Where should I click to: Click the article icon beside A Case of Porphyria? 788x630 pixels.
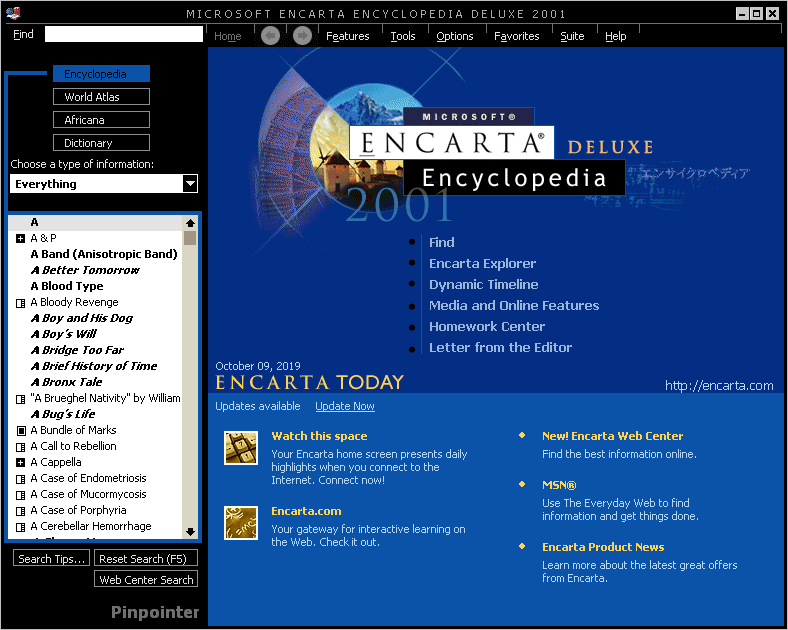click(21, 511)
